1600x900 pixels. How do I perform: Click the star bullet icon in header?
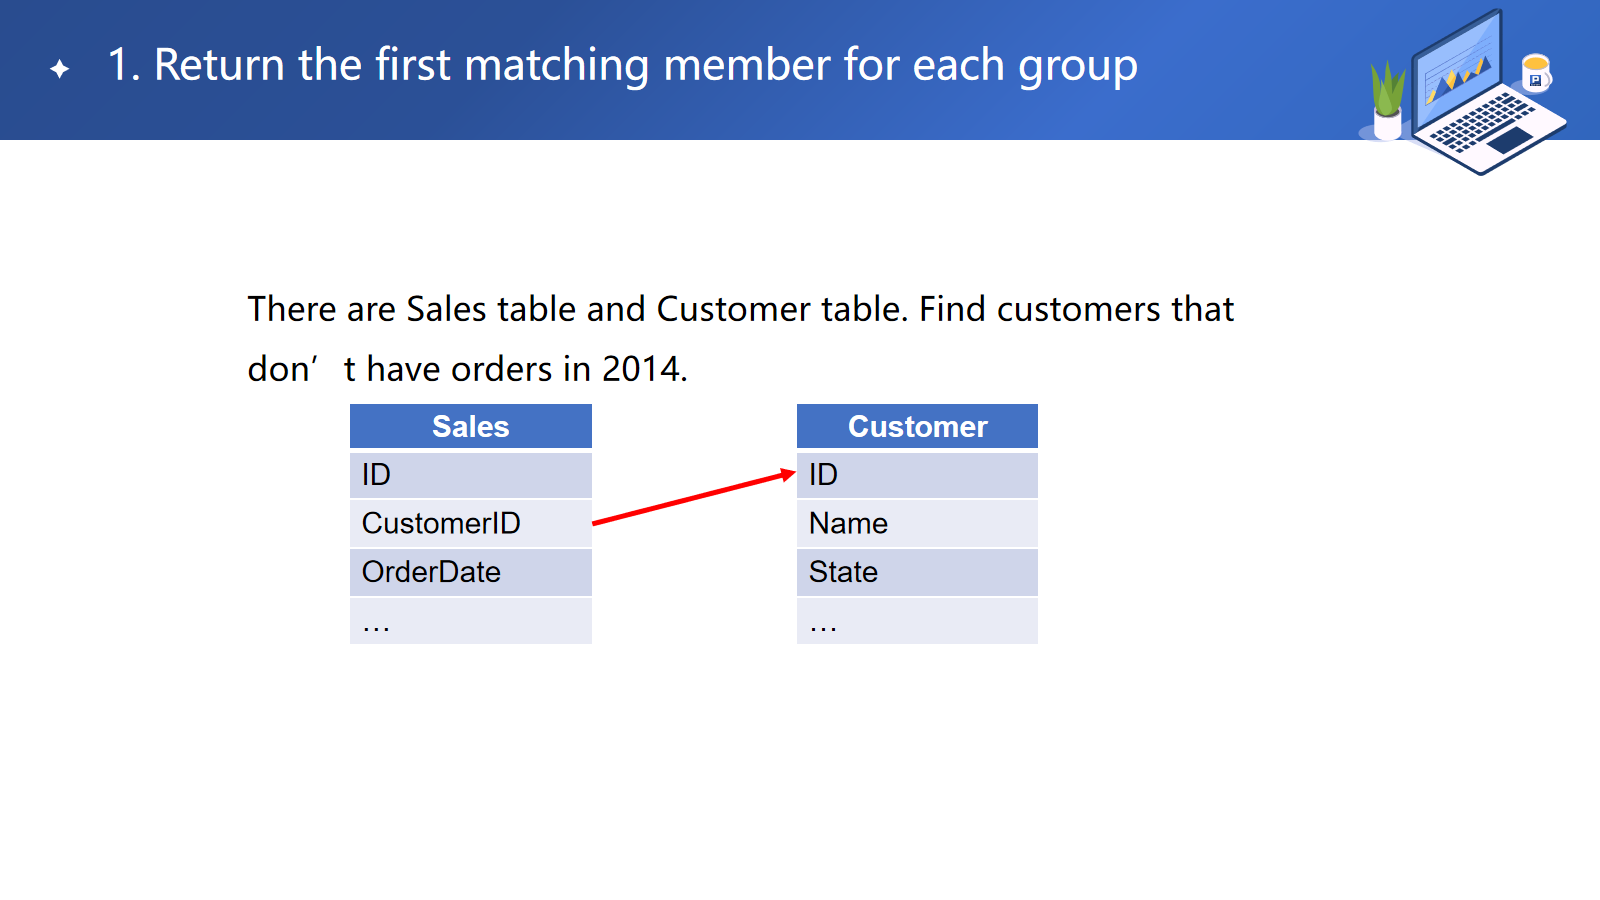point(60,68)
